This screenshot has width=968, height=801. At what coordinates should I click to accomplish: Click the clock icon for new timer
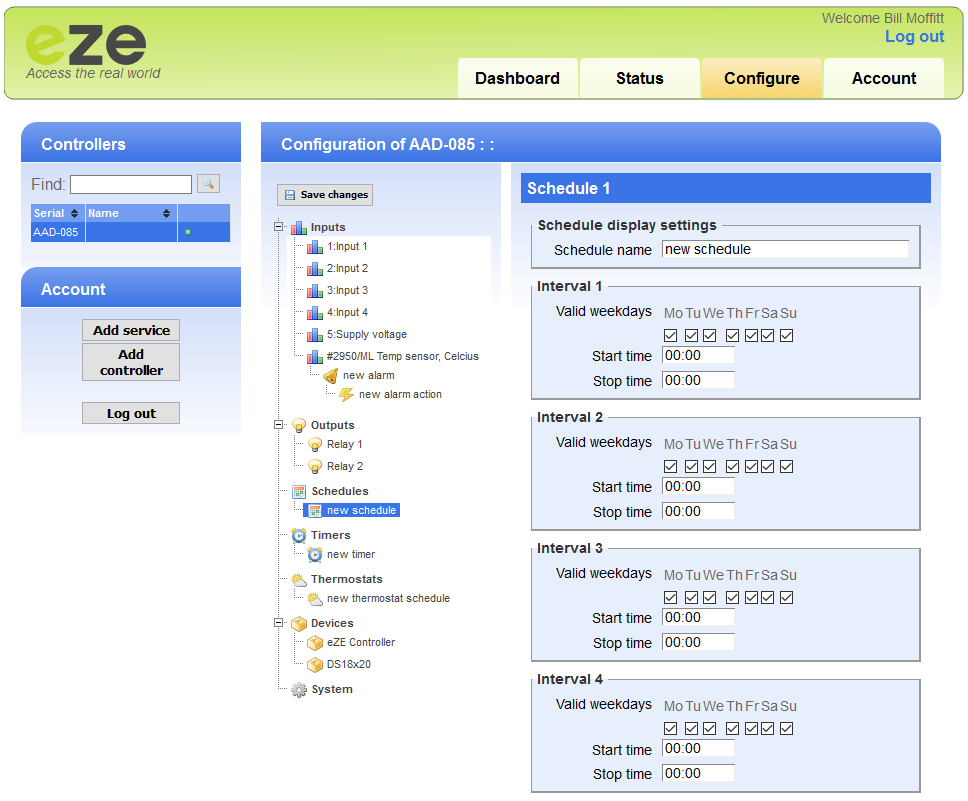point(315,555)
